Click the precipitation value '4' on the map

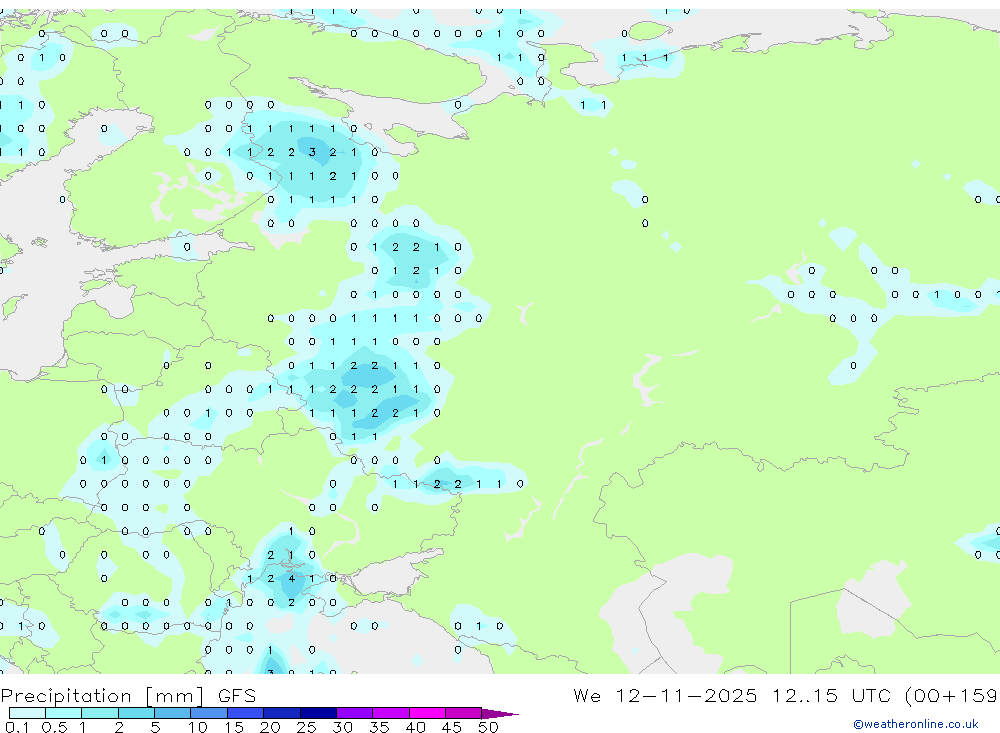click(291, 579)
